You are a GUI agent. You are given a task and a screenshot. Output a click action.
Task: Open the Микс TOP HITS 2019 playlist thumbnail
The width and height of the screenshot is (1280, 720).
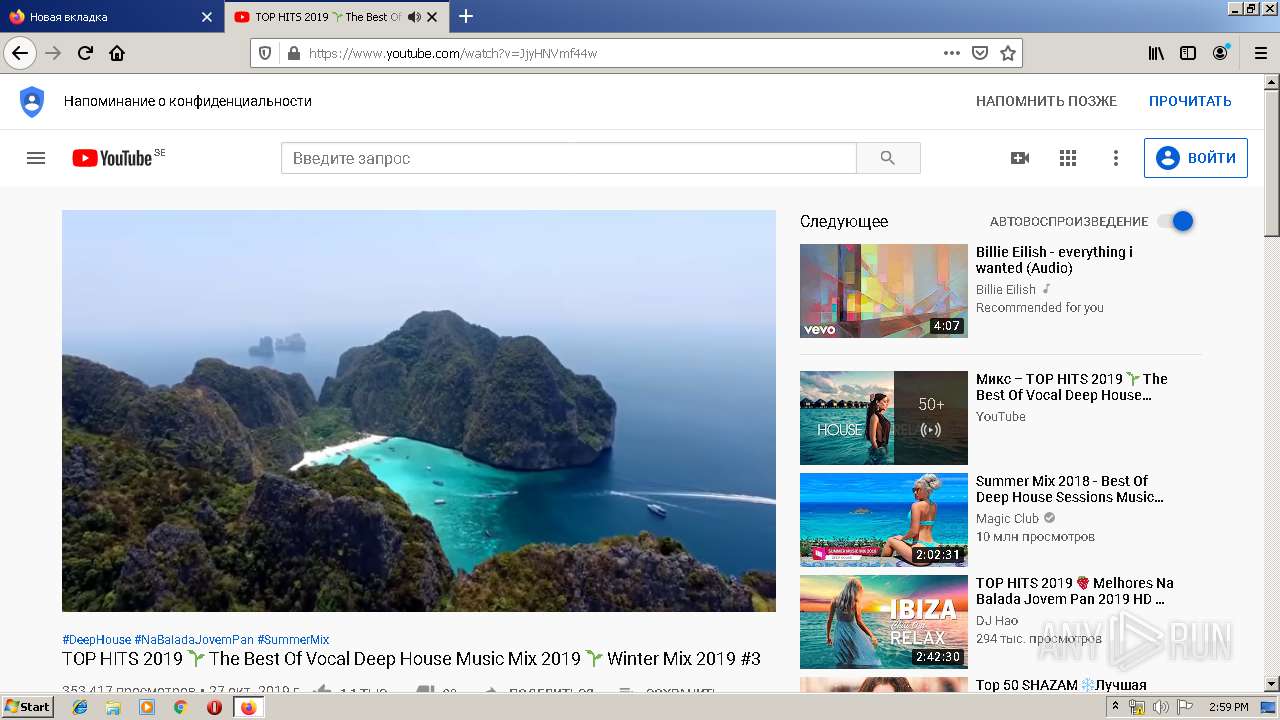[x=884, y=418]
